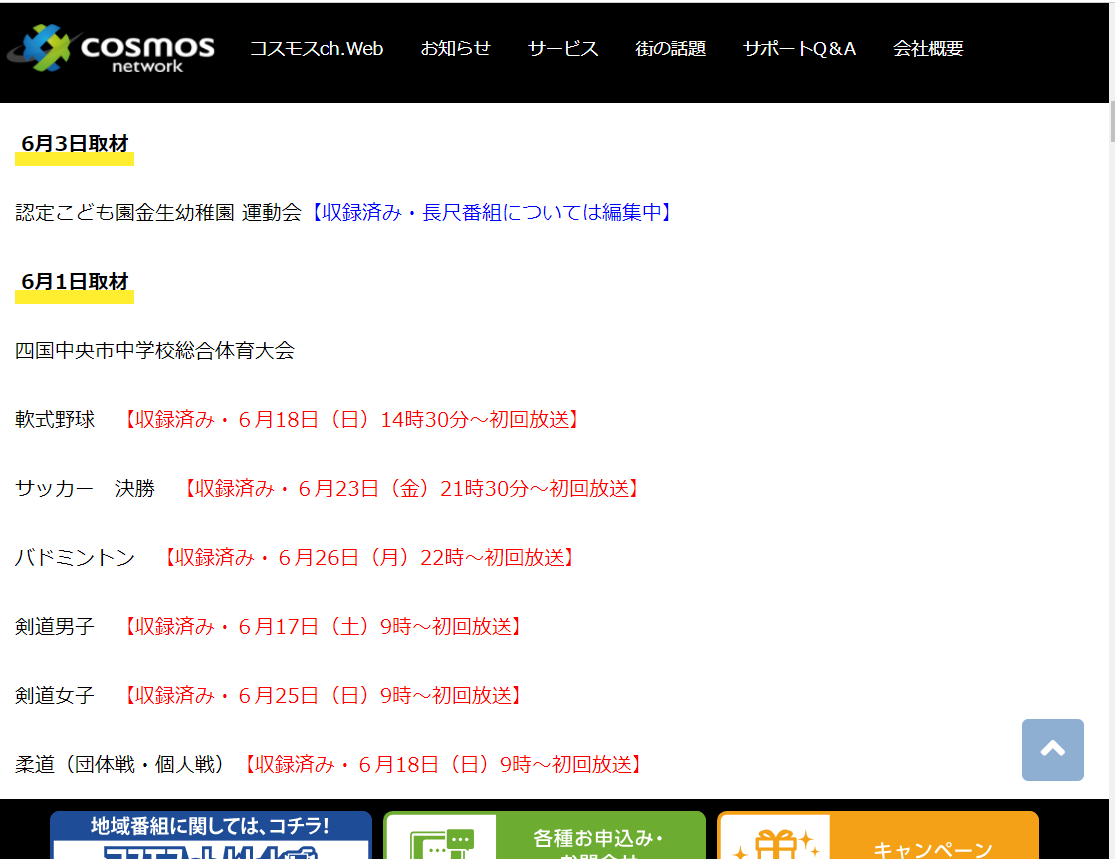1115x859 pixels.
Task: Select サービス in the navigation bar
Action: tap(563, 49)
